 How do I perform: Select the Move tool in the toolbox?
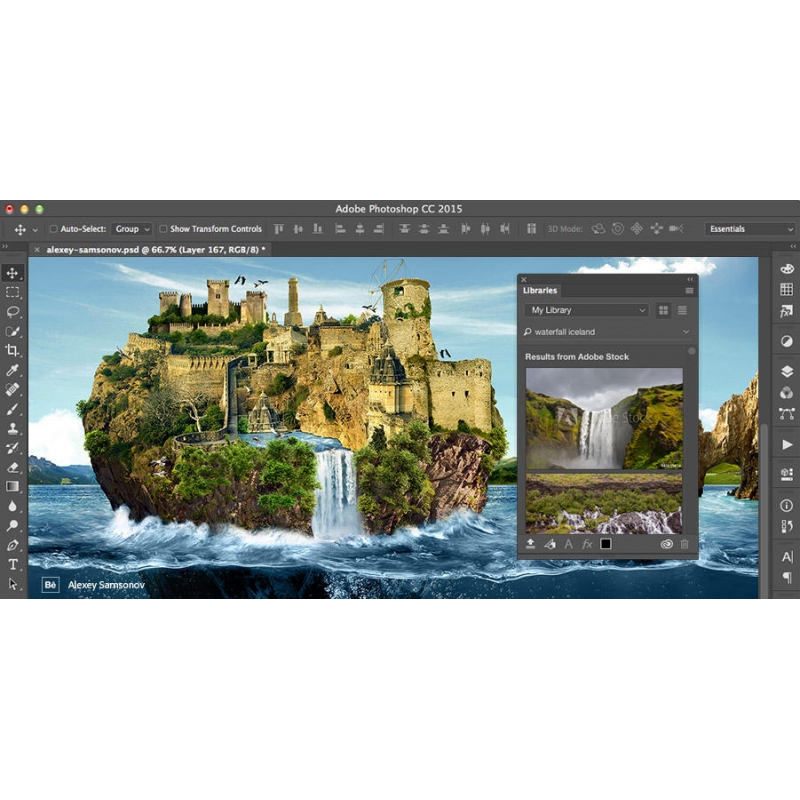pos(13,273)
